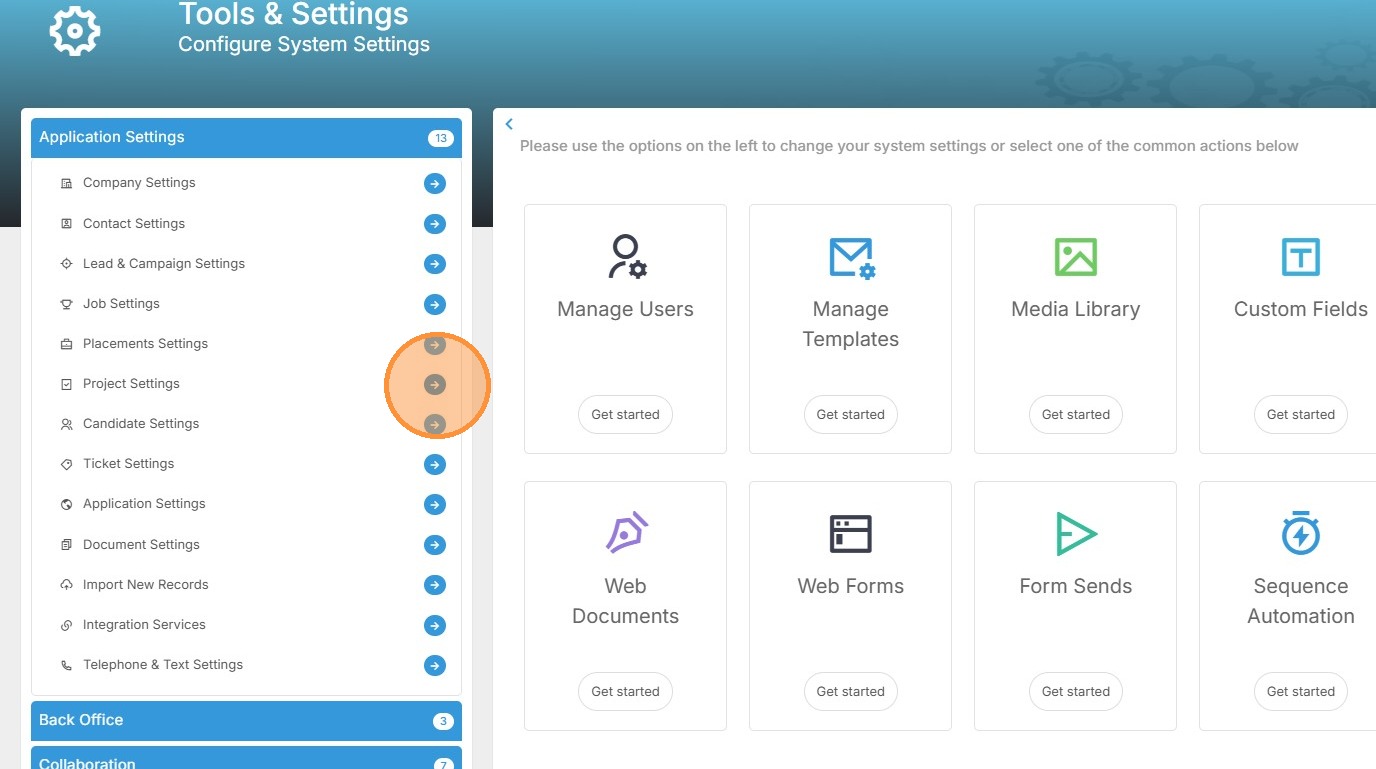
Task: Click Get started under Web Documents
Action: 626,691
